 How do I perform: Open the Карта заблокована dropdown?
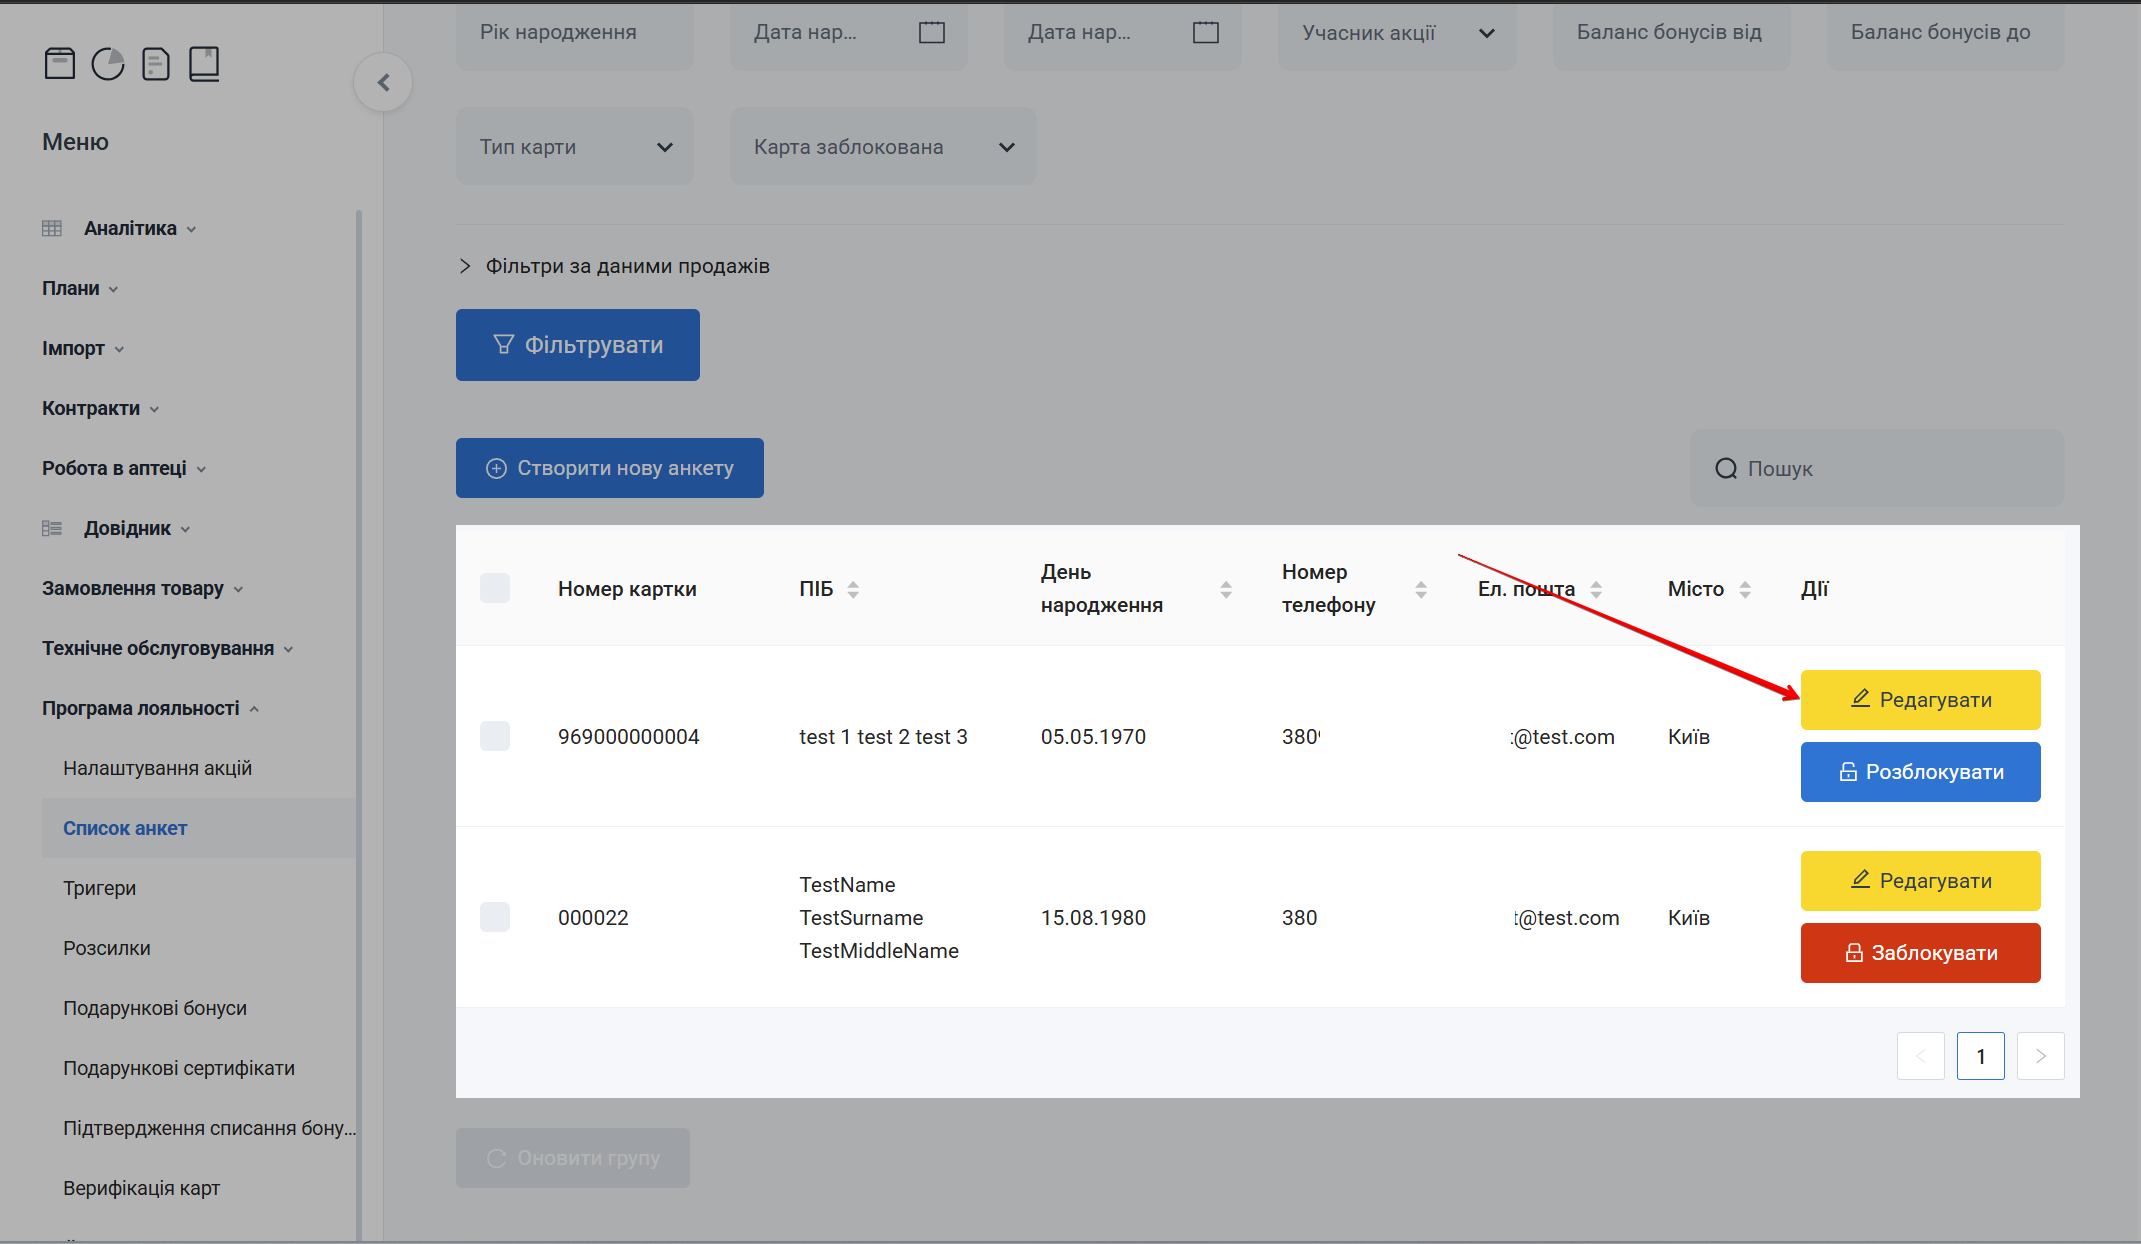tap(883, 147)
